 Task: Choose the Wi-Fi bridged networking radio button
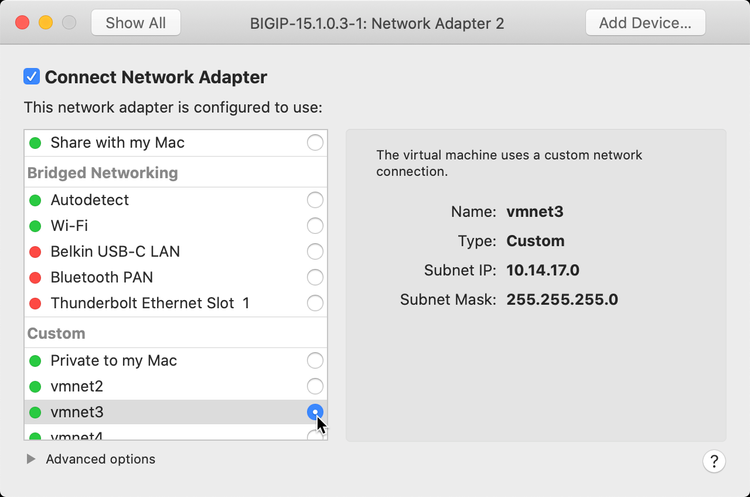(315, 226)
